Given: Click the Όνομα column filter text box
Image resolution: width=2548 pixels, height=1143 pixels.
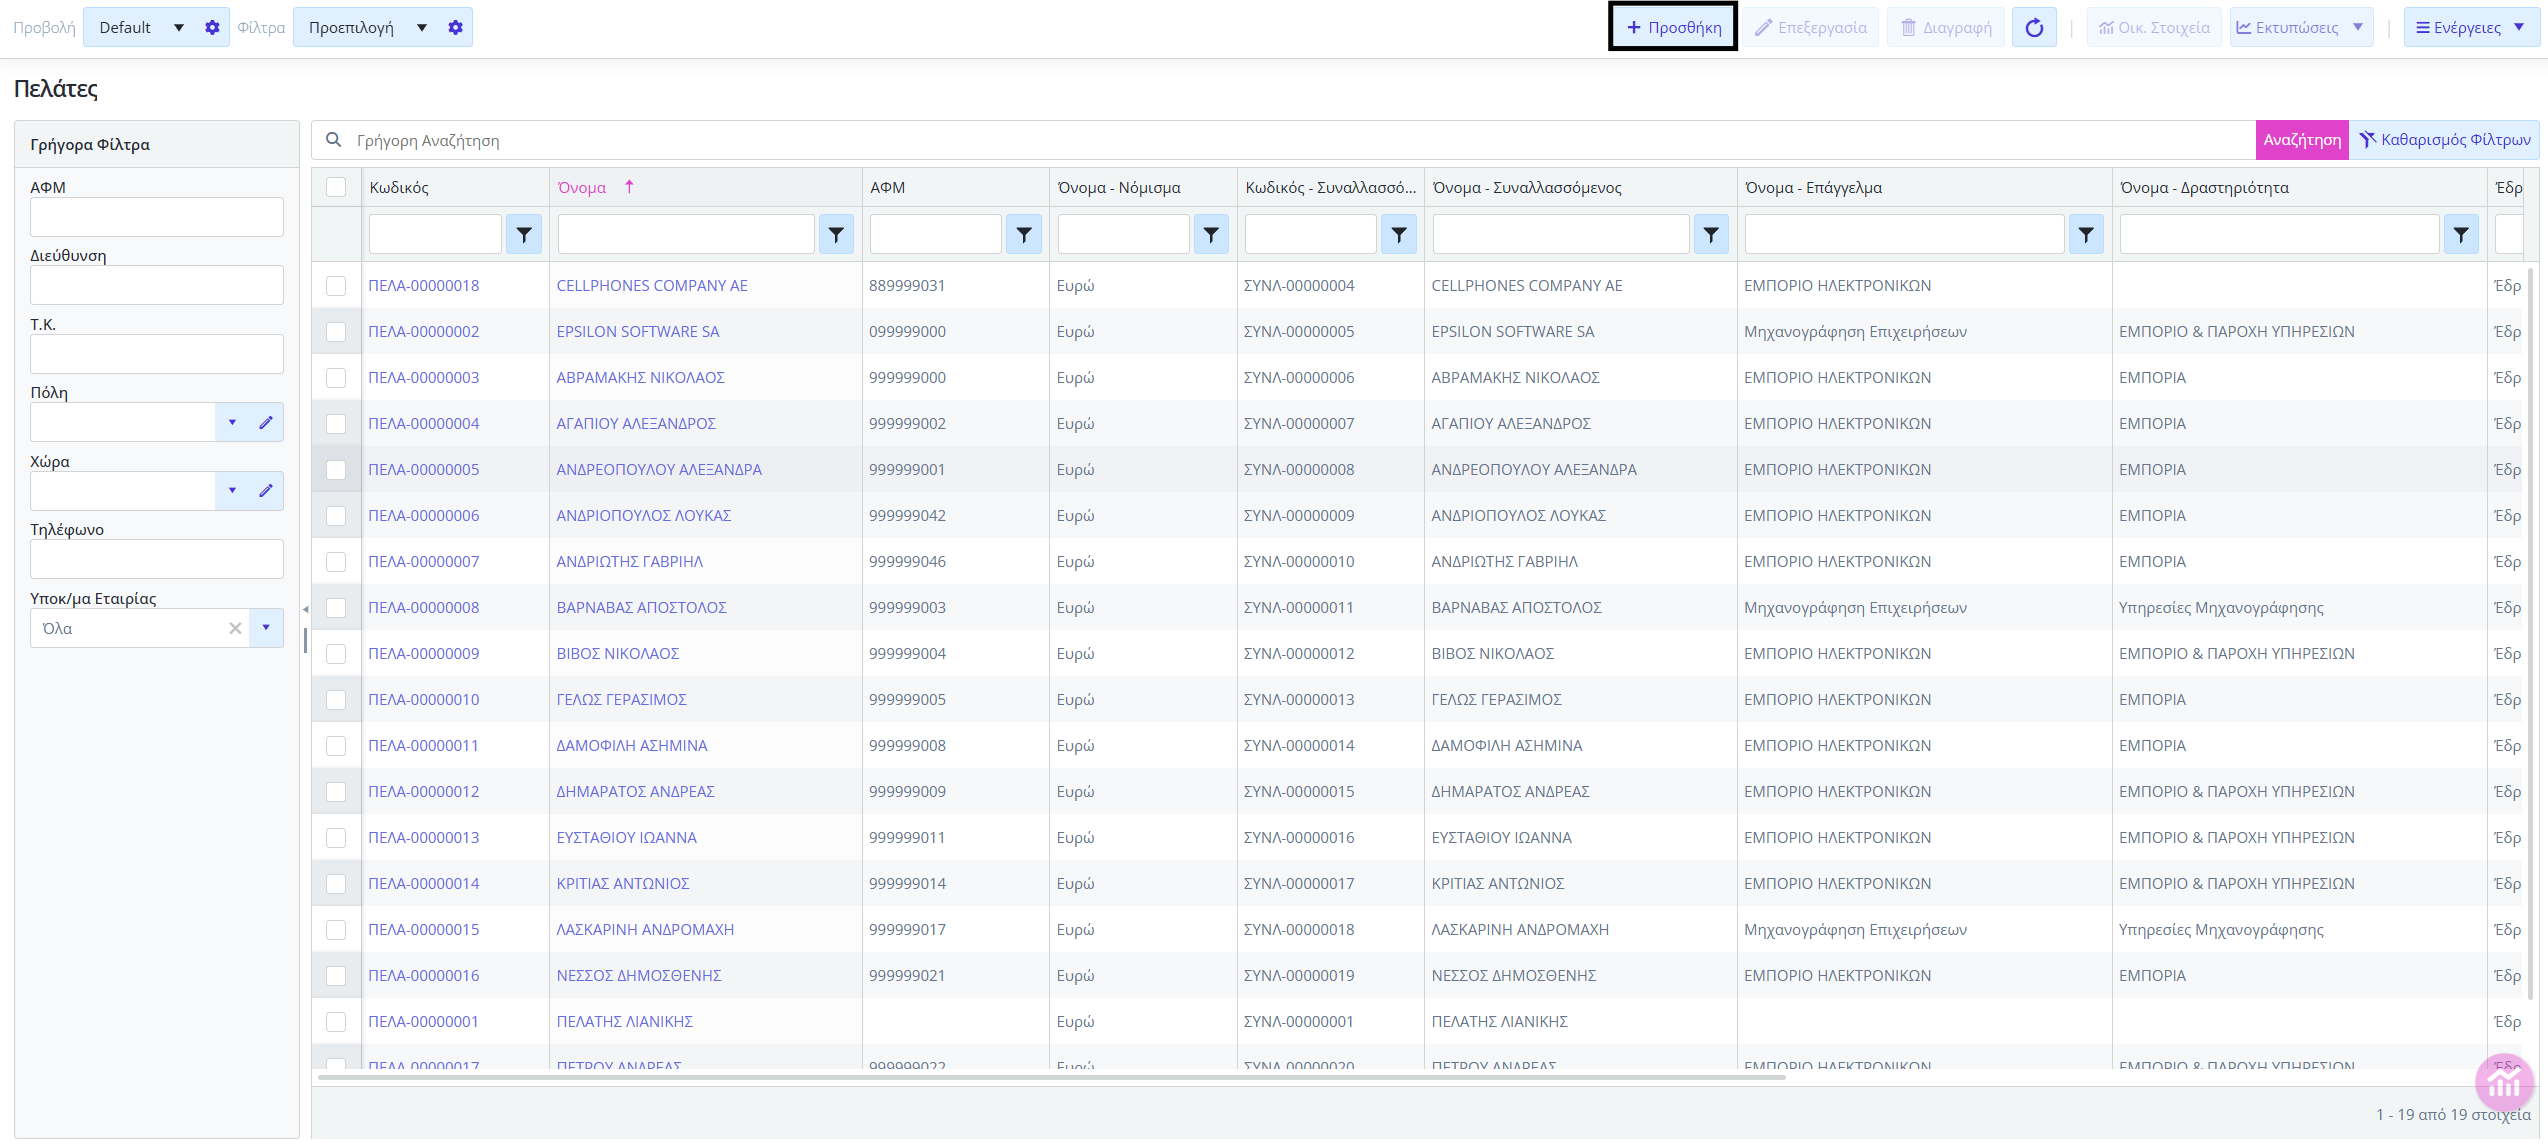Looking at the screenshot, I should pos(686,235).
